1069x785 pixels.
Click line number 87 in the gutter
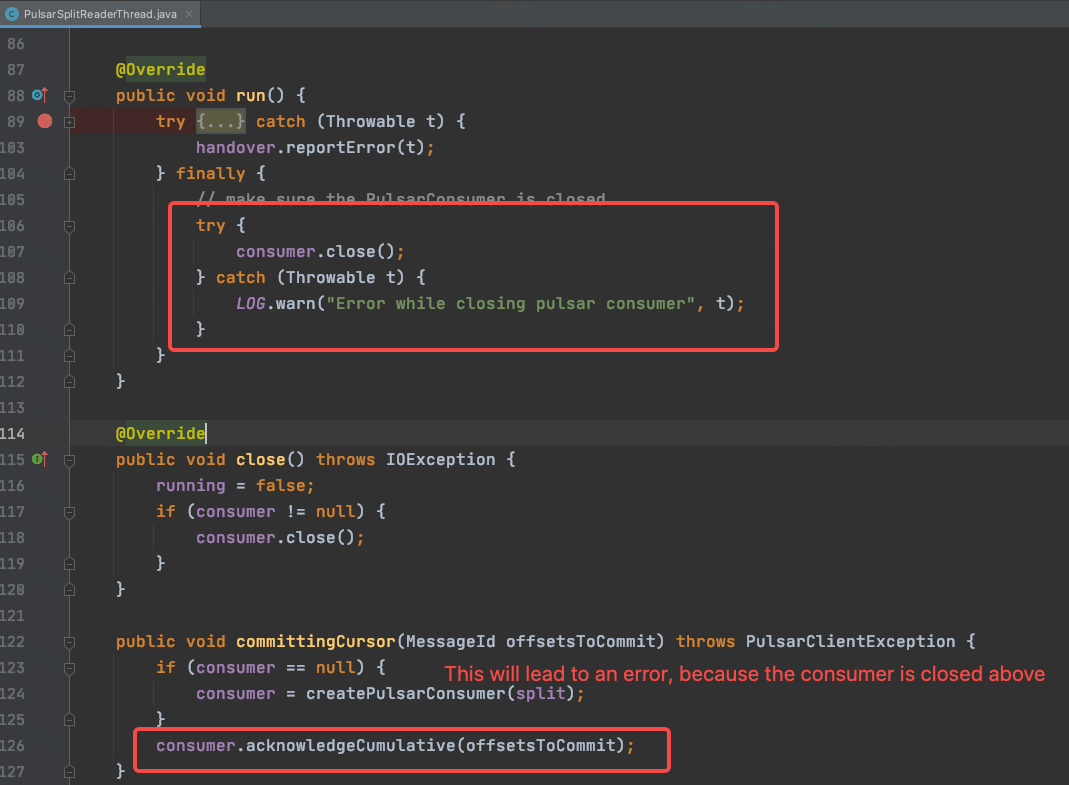[x=15, y=70]
